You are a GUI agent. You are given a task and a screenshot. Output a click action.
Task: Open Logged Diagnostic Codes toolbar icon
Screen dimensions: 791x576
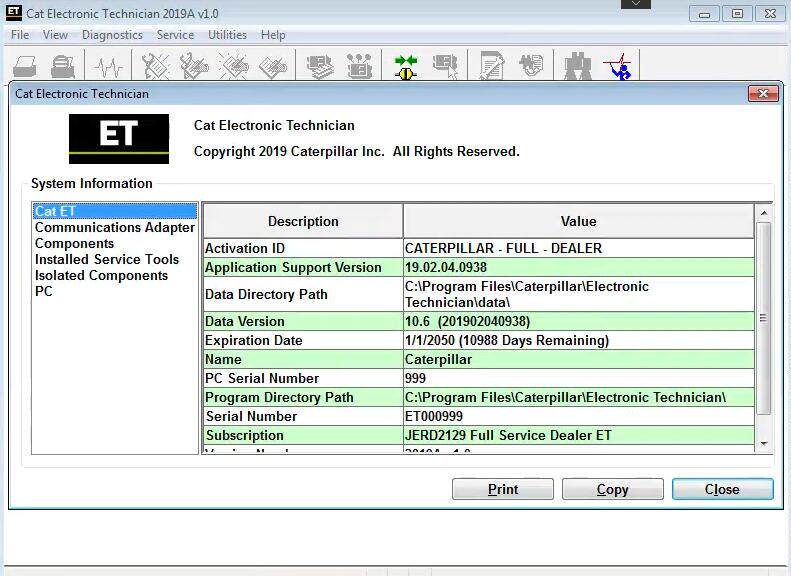click(194, 66)
